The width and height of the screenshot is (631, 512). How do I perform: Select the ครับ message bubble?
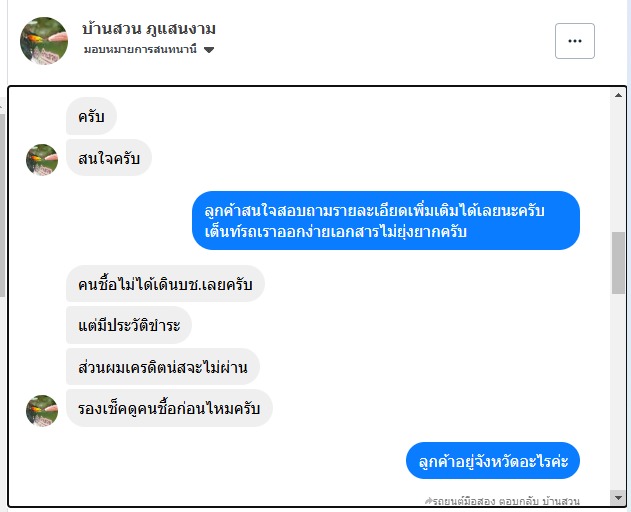coord(92,116)
